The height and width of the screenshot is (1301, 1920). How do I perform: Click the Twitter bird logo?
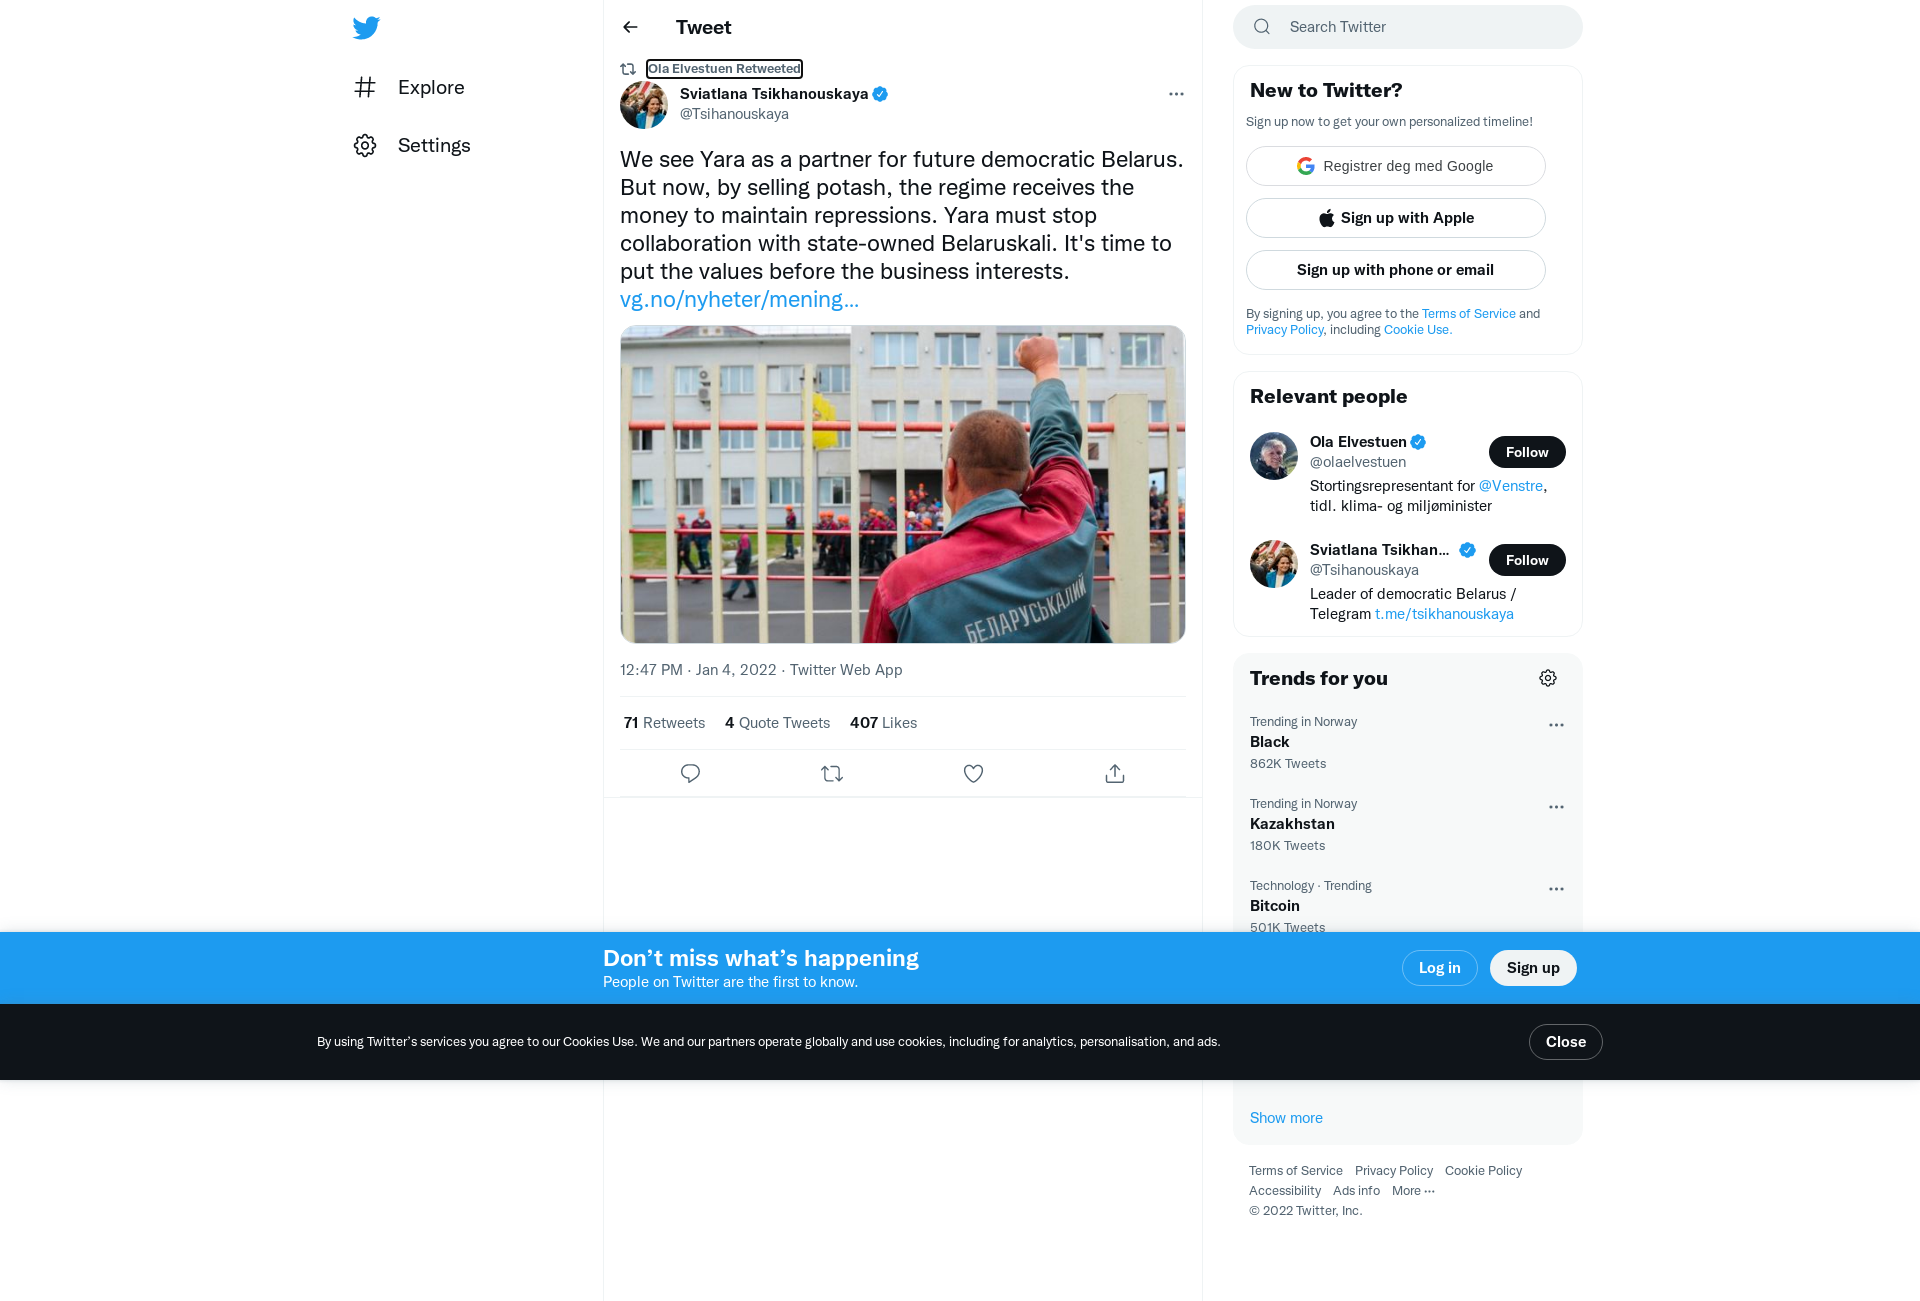click(366, 28)
